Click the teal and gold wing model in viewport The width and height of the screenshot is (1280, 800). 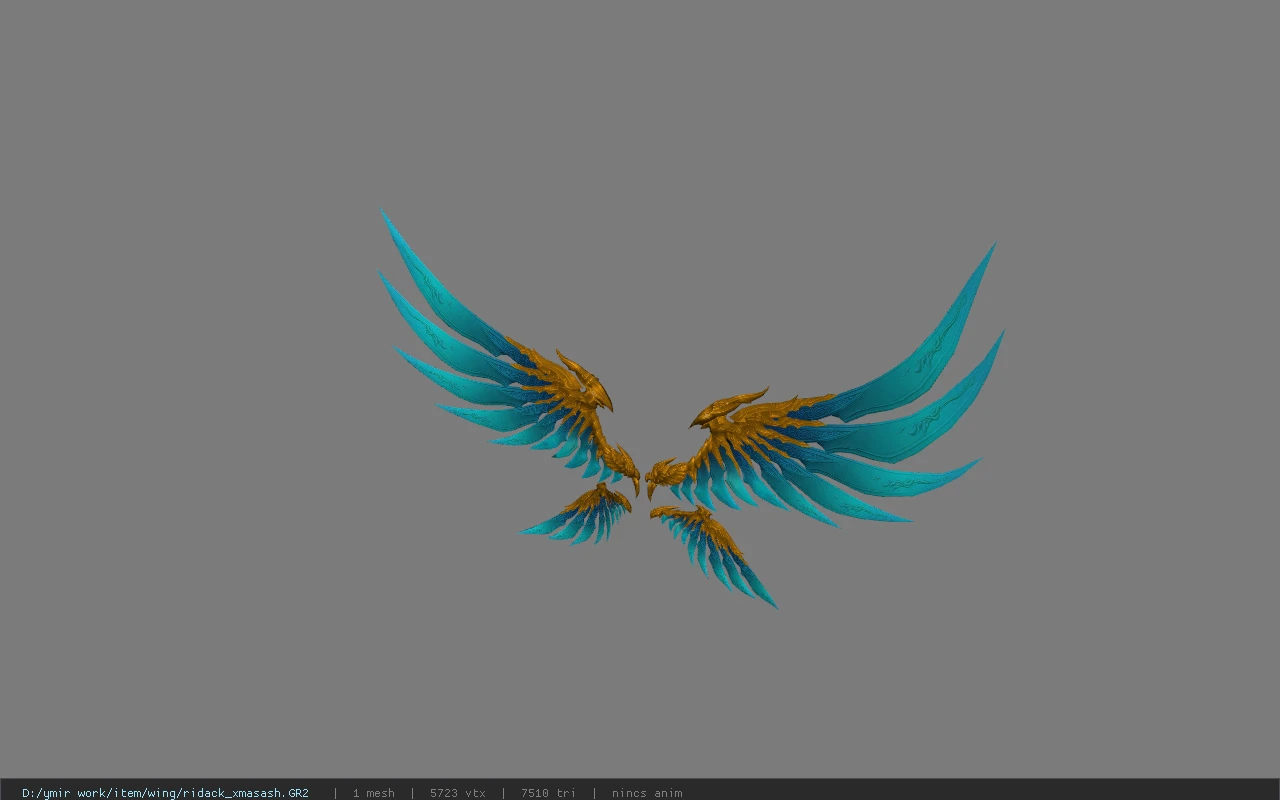coord(690,410)
